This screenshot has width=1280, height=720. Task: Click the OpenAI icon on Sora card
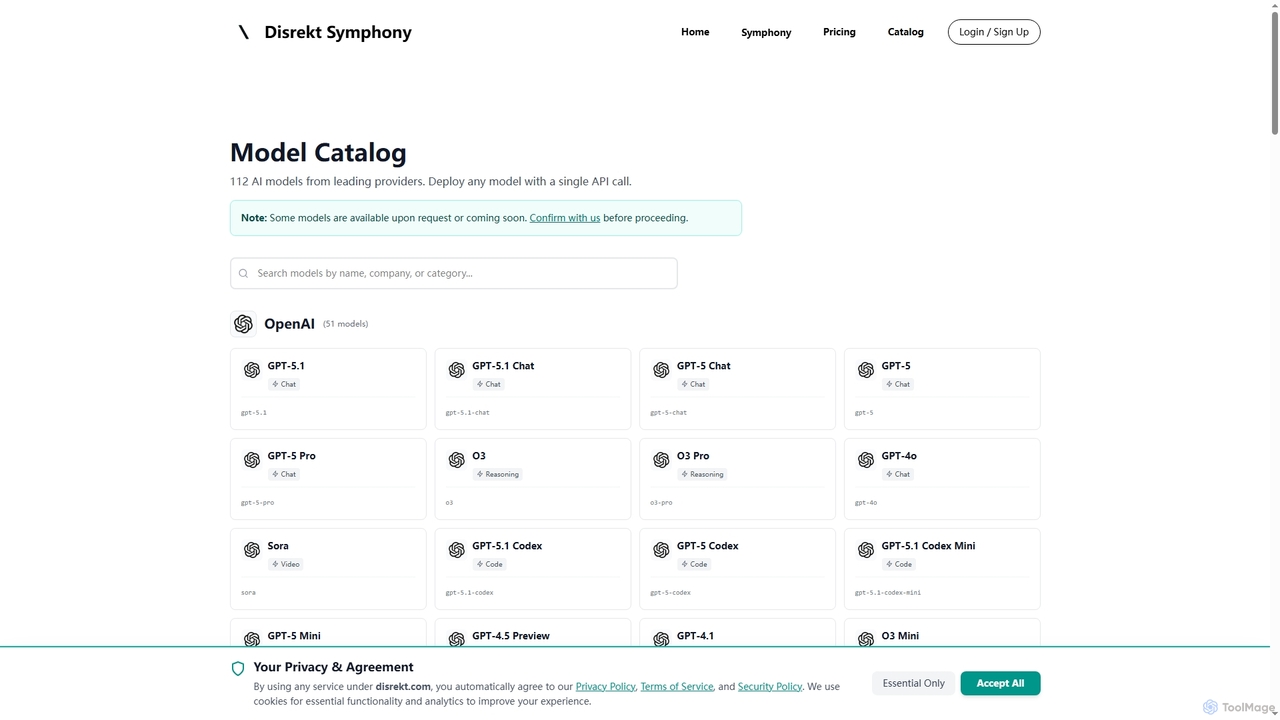252,550
